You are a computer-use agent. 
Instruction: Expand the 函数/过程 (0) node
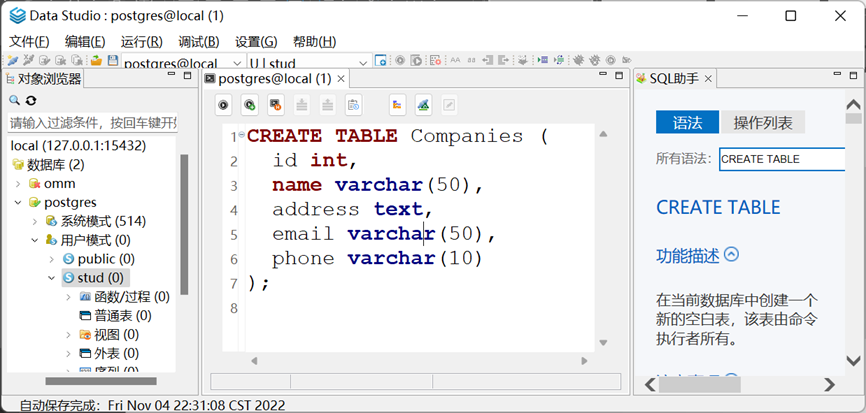click(x=68, y=297)
